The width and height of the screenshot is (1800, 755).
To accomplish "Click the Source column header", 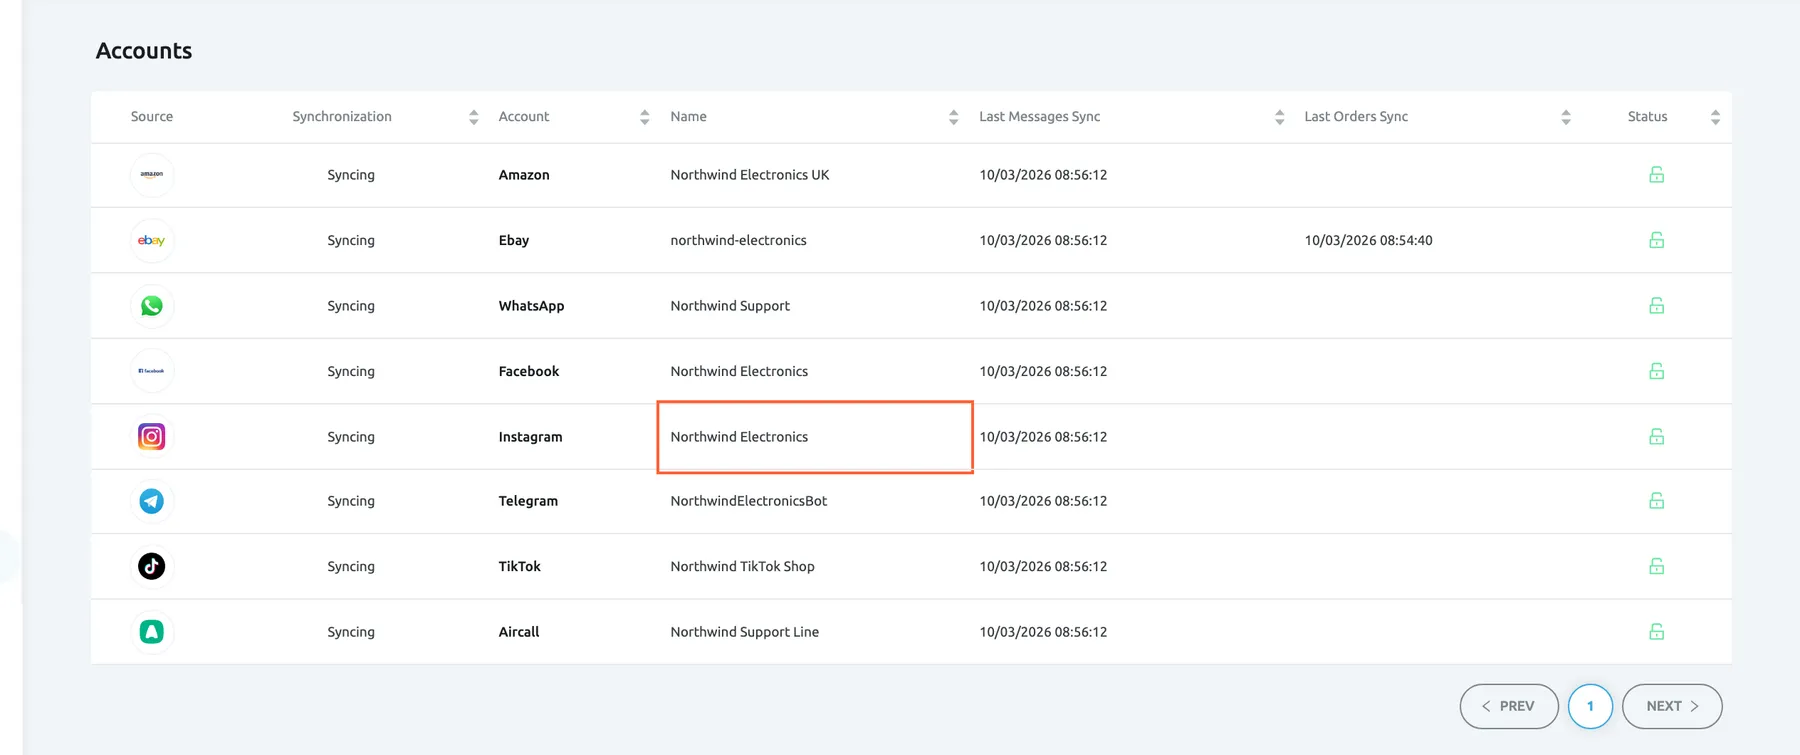I will point(152,116).
